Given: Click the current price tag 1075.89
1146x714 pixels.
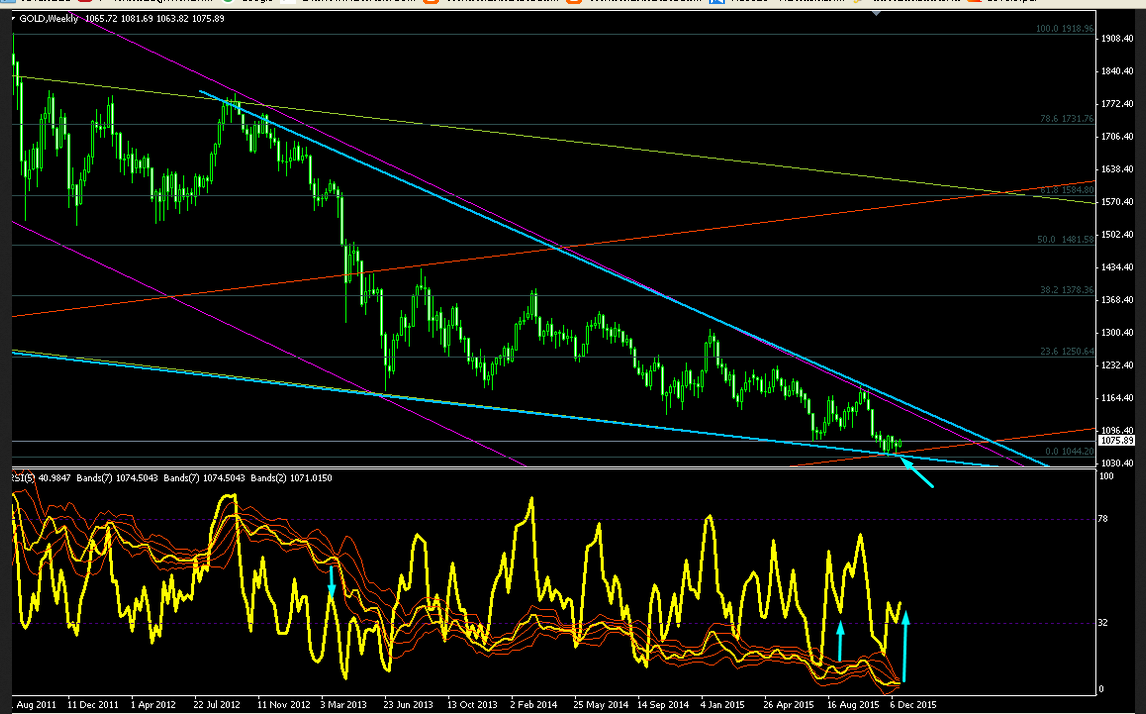Looking at the screenshot, I should 1117,441.
